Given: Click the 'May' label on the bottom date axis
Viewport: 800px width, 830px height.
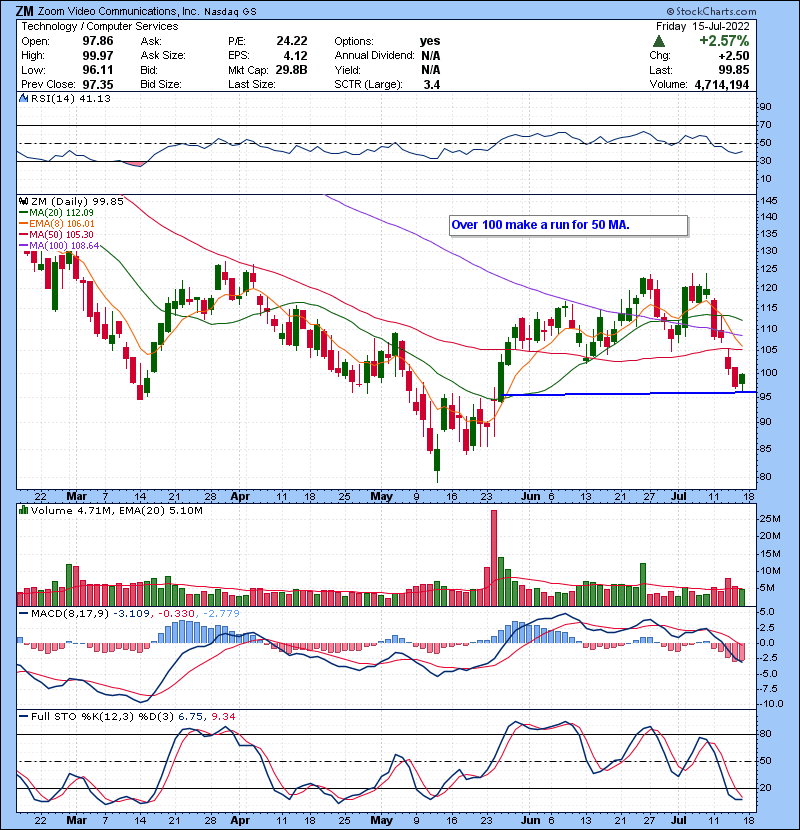Looking at the screenshot, I should pos(381,820).
